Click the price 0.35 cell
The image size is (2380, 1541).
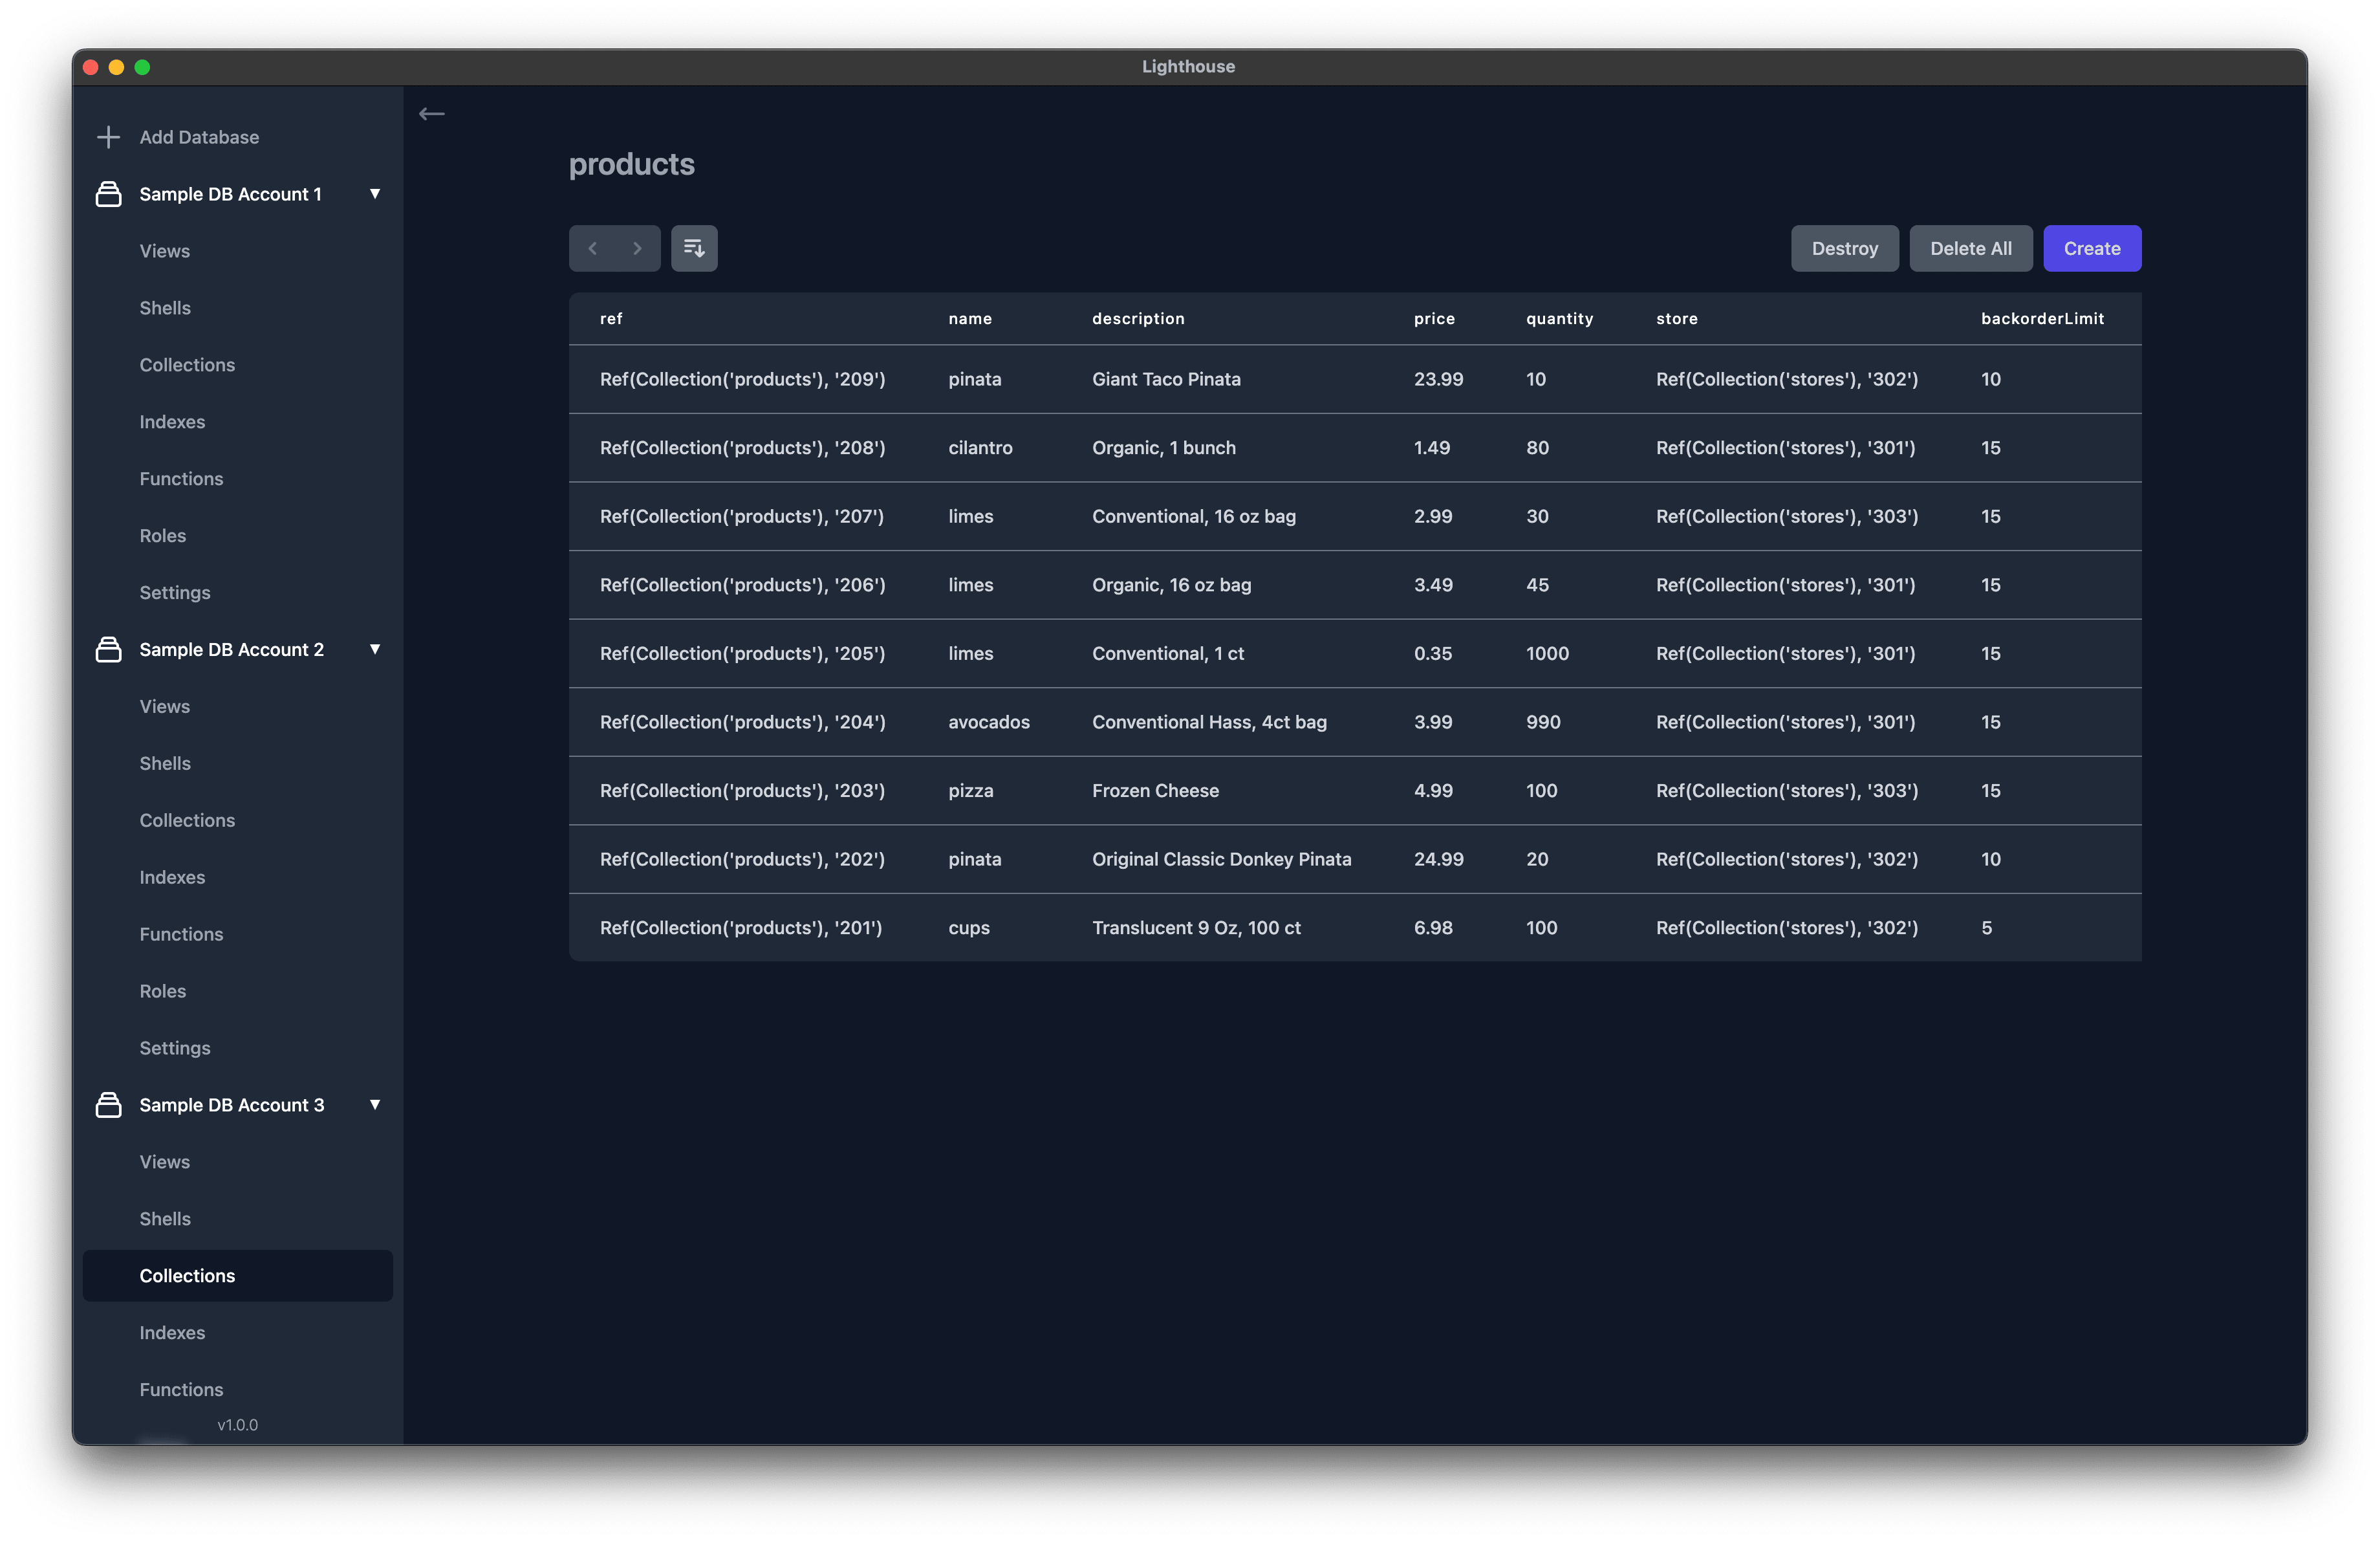1432,654
